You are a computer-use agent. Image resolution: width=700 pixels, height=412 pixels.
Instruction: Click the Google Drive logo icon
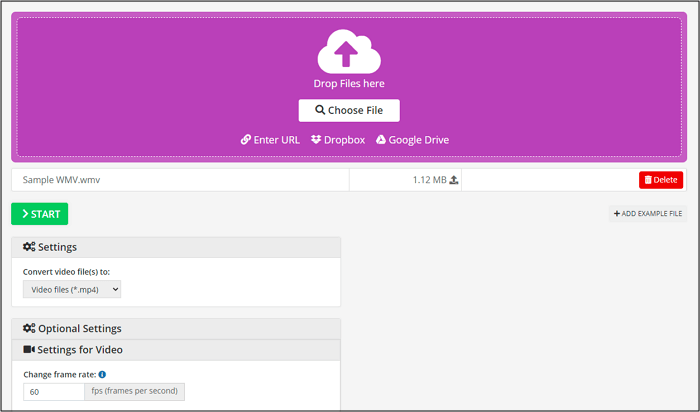[x=381, y=140]
